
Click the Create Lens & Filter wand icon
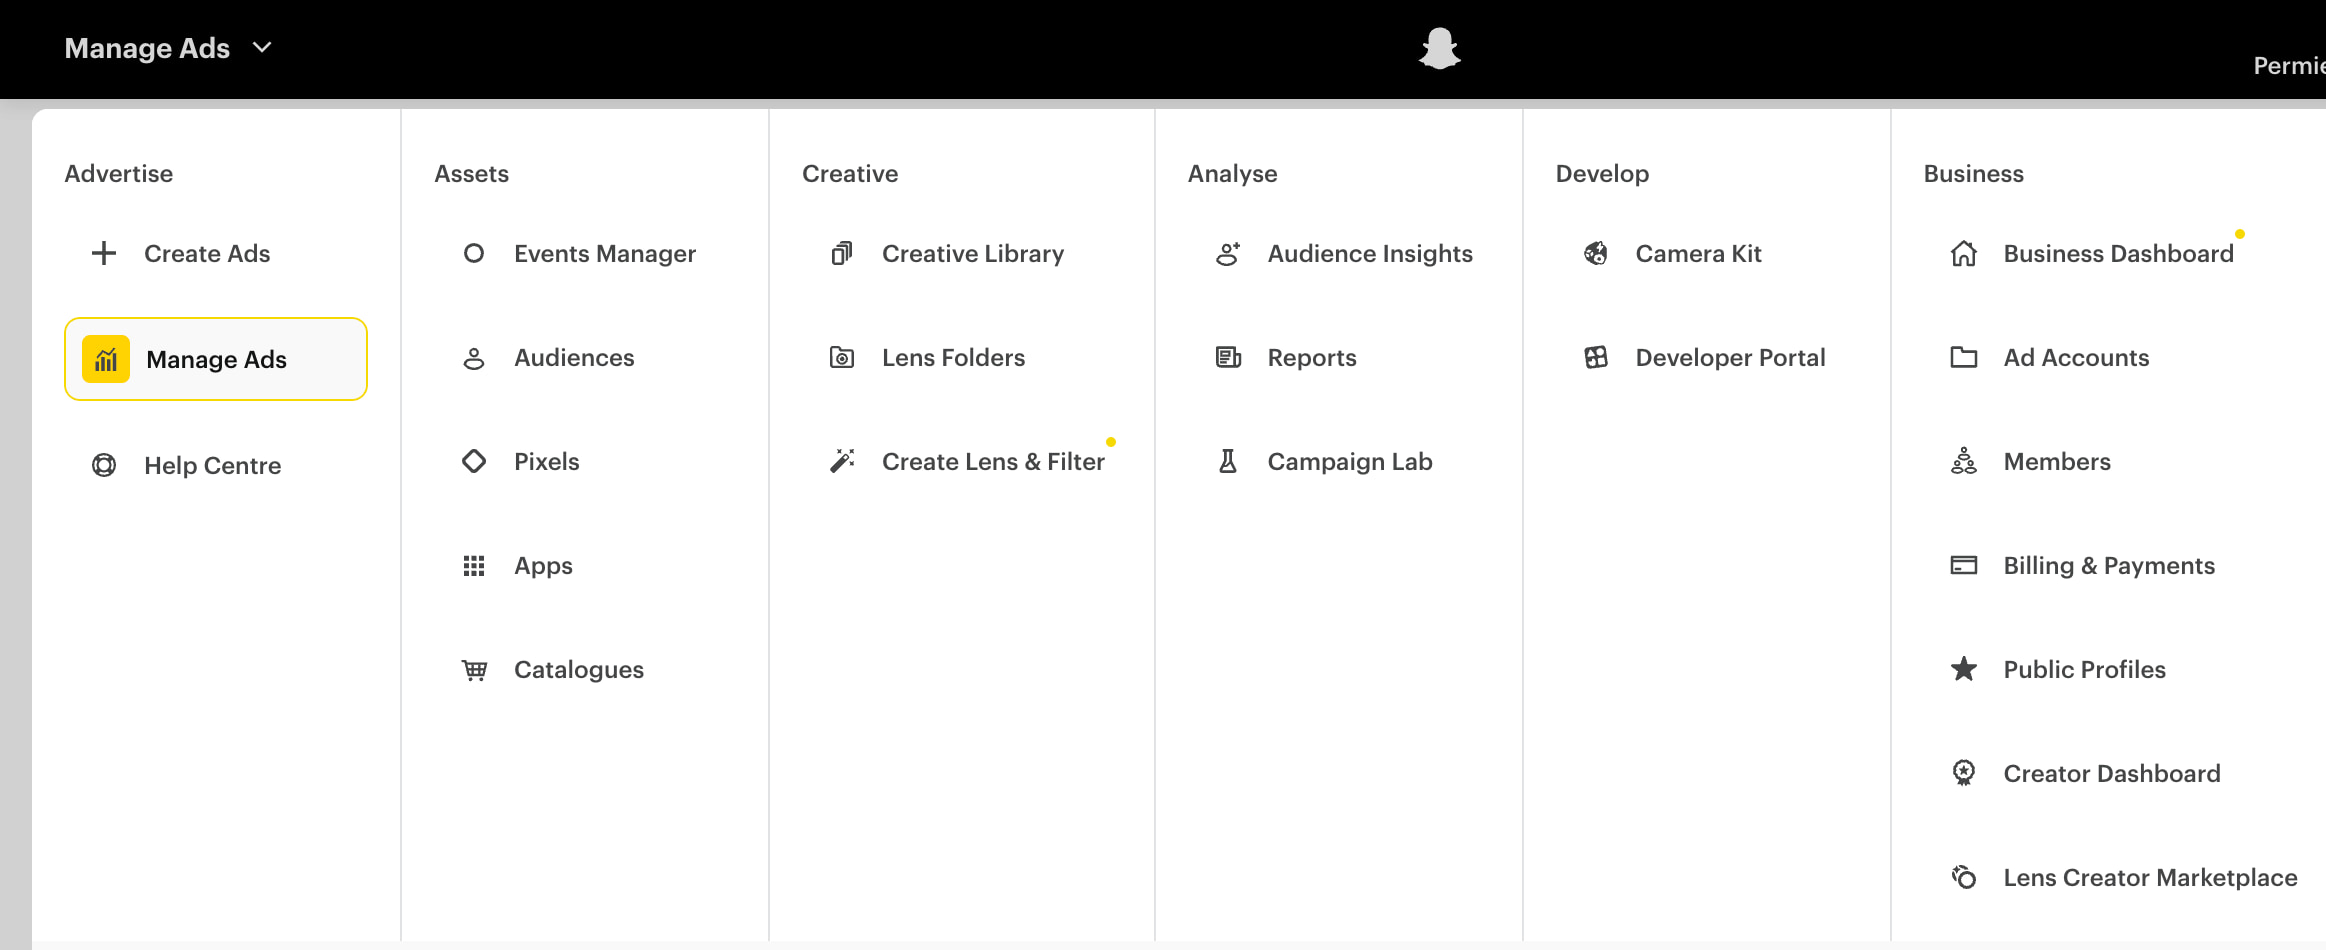pyautogui.click(x=841, y=461)
